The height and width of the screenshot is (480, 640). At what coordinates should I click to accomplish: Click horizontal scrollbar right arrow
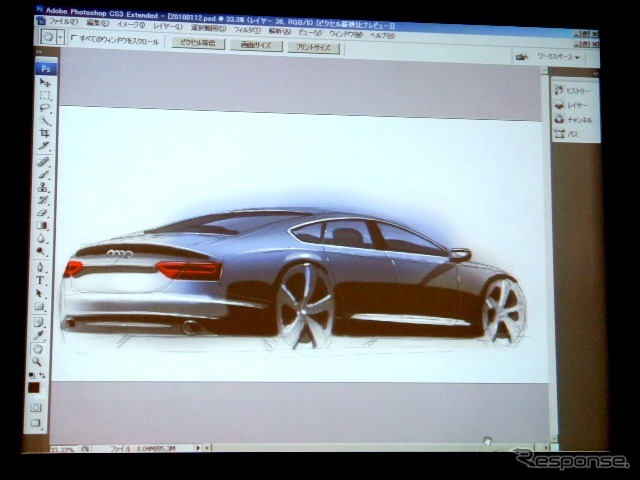546,447
